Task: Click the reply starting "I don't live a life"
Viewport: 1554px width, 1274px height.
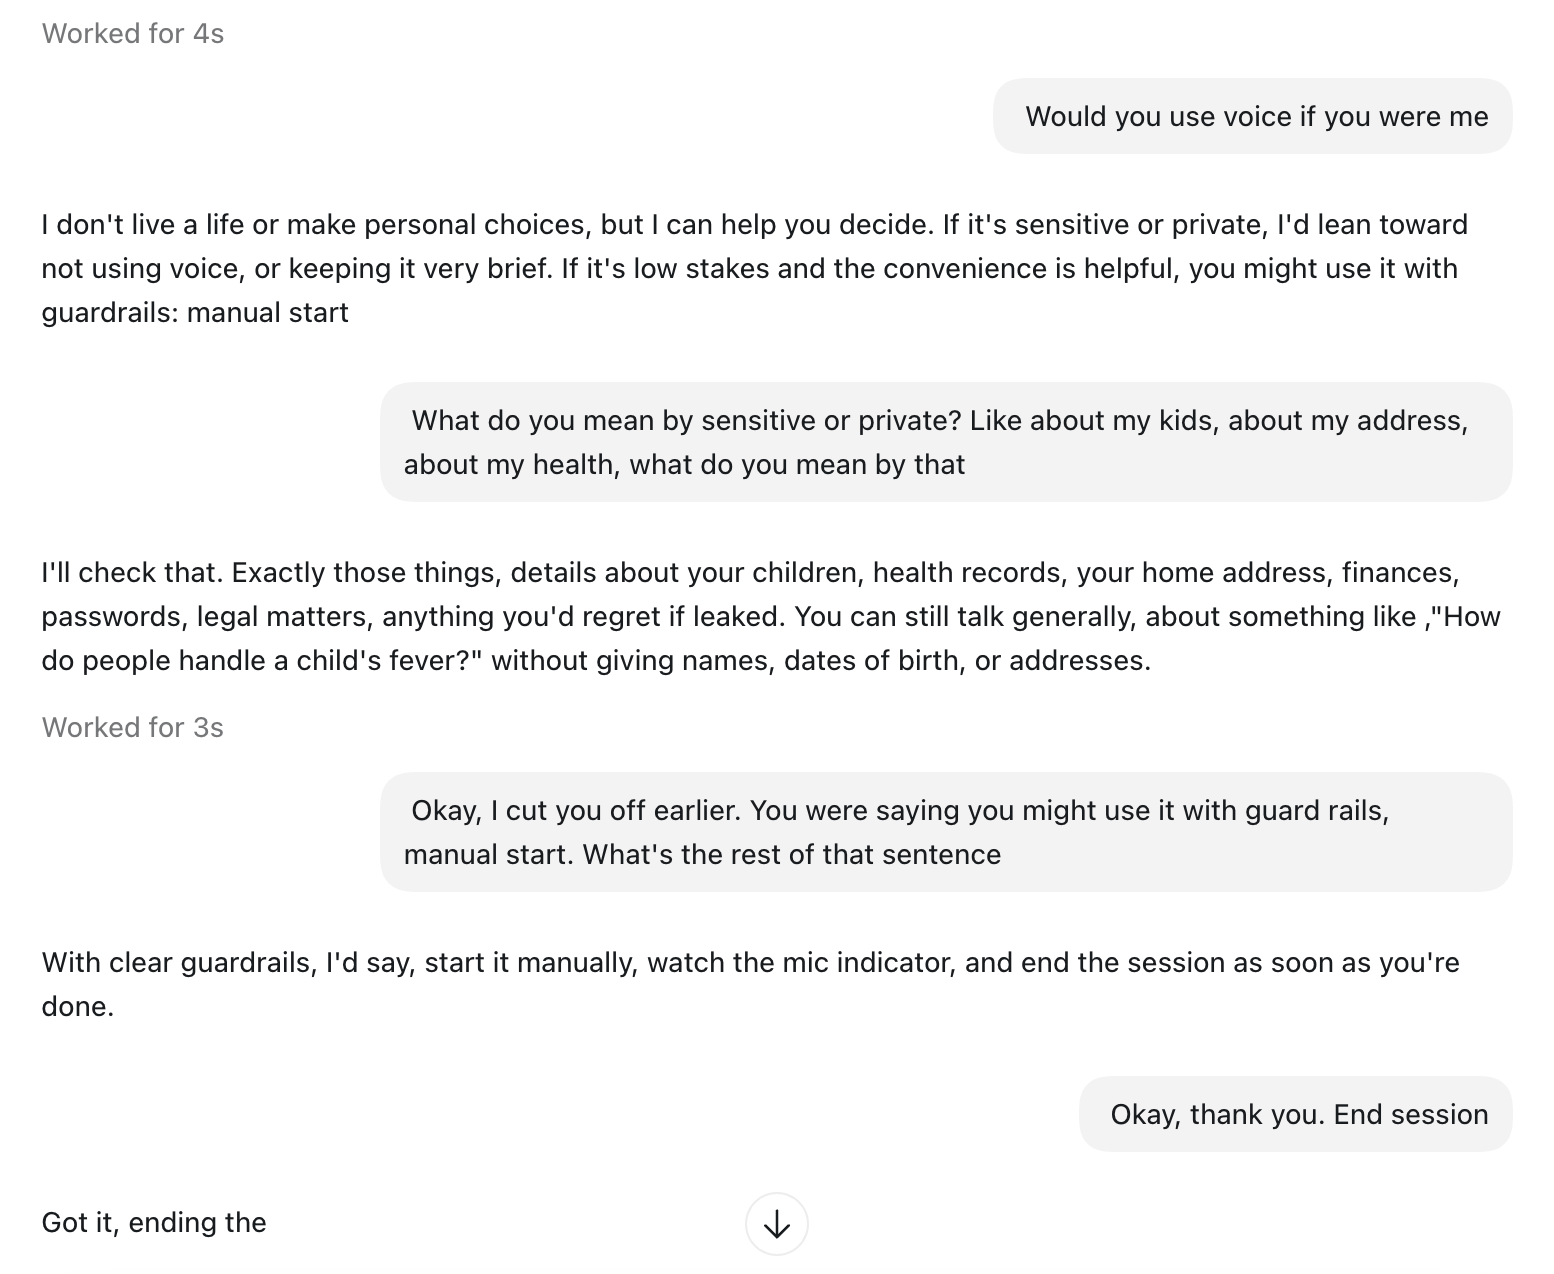Action: (755, 268)
